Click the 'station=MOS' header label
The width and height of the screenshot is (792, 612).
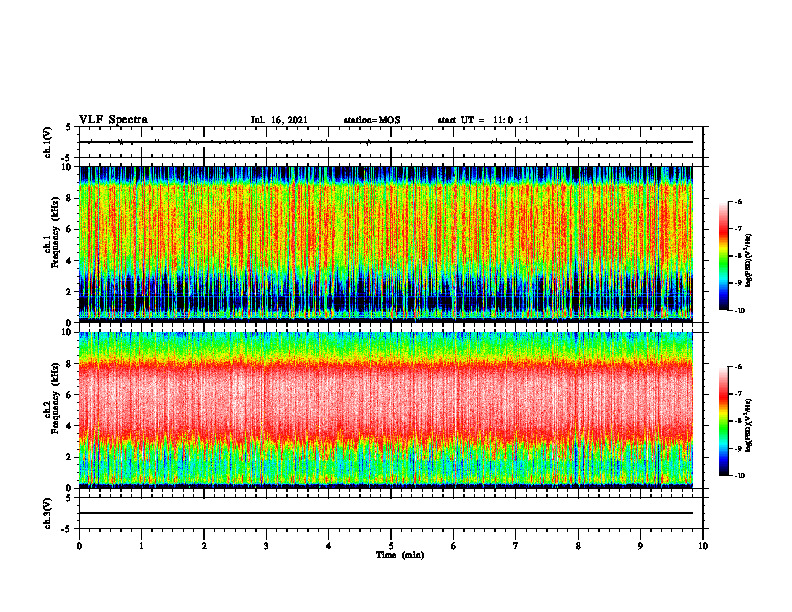[x=372, y=120]
